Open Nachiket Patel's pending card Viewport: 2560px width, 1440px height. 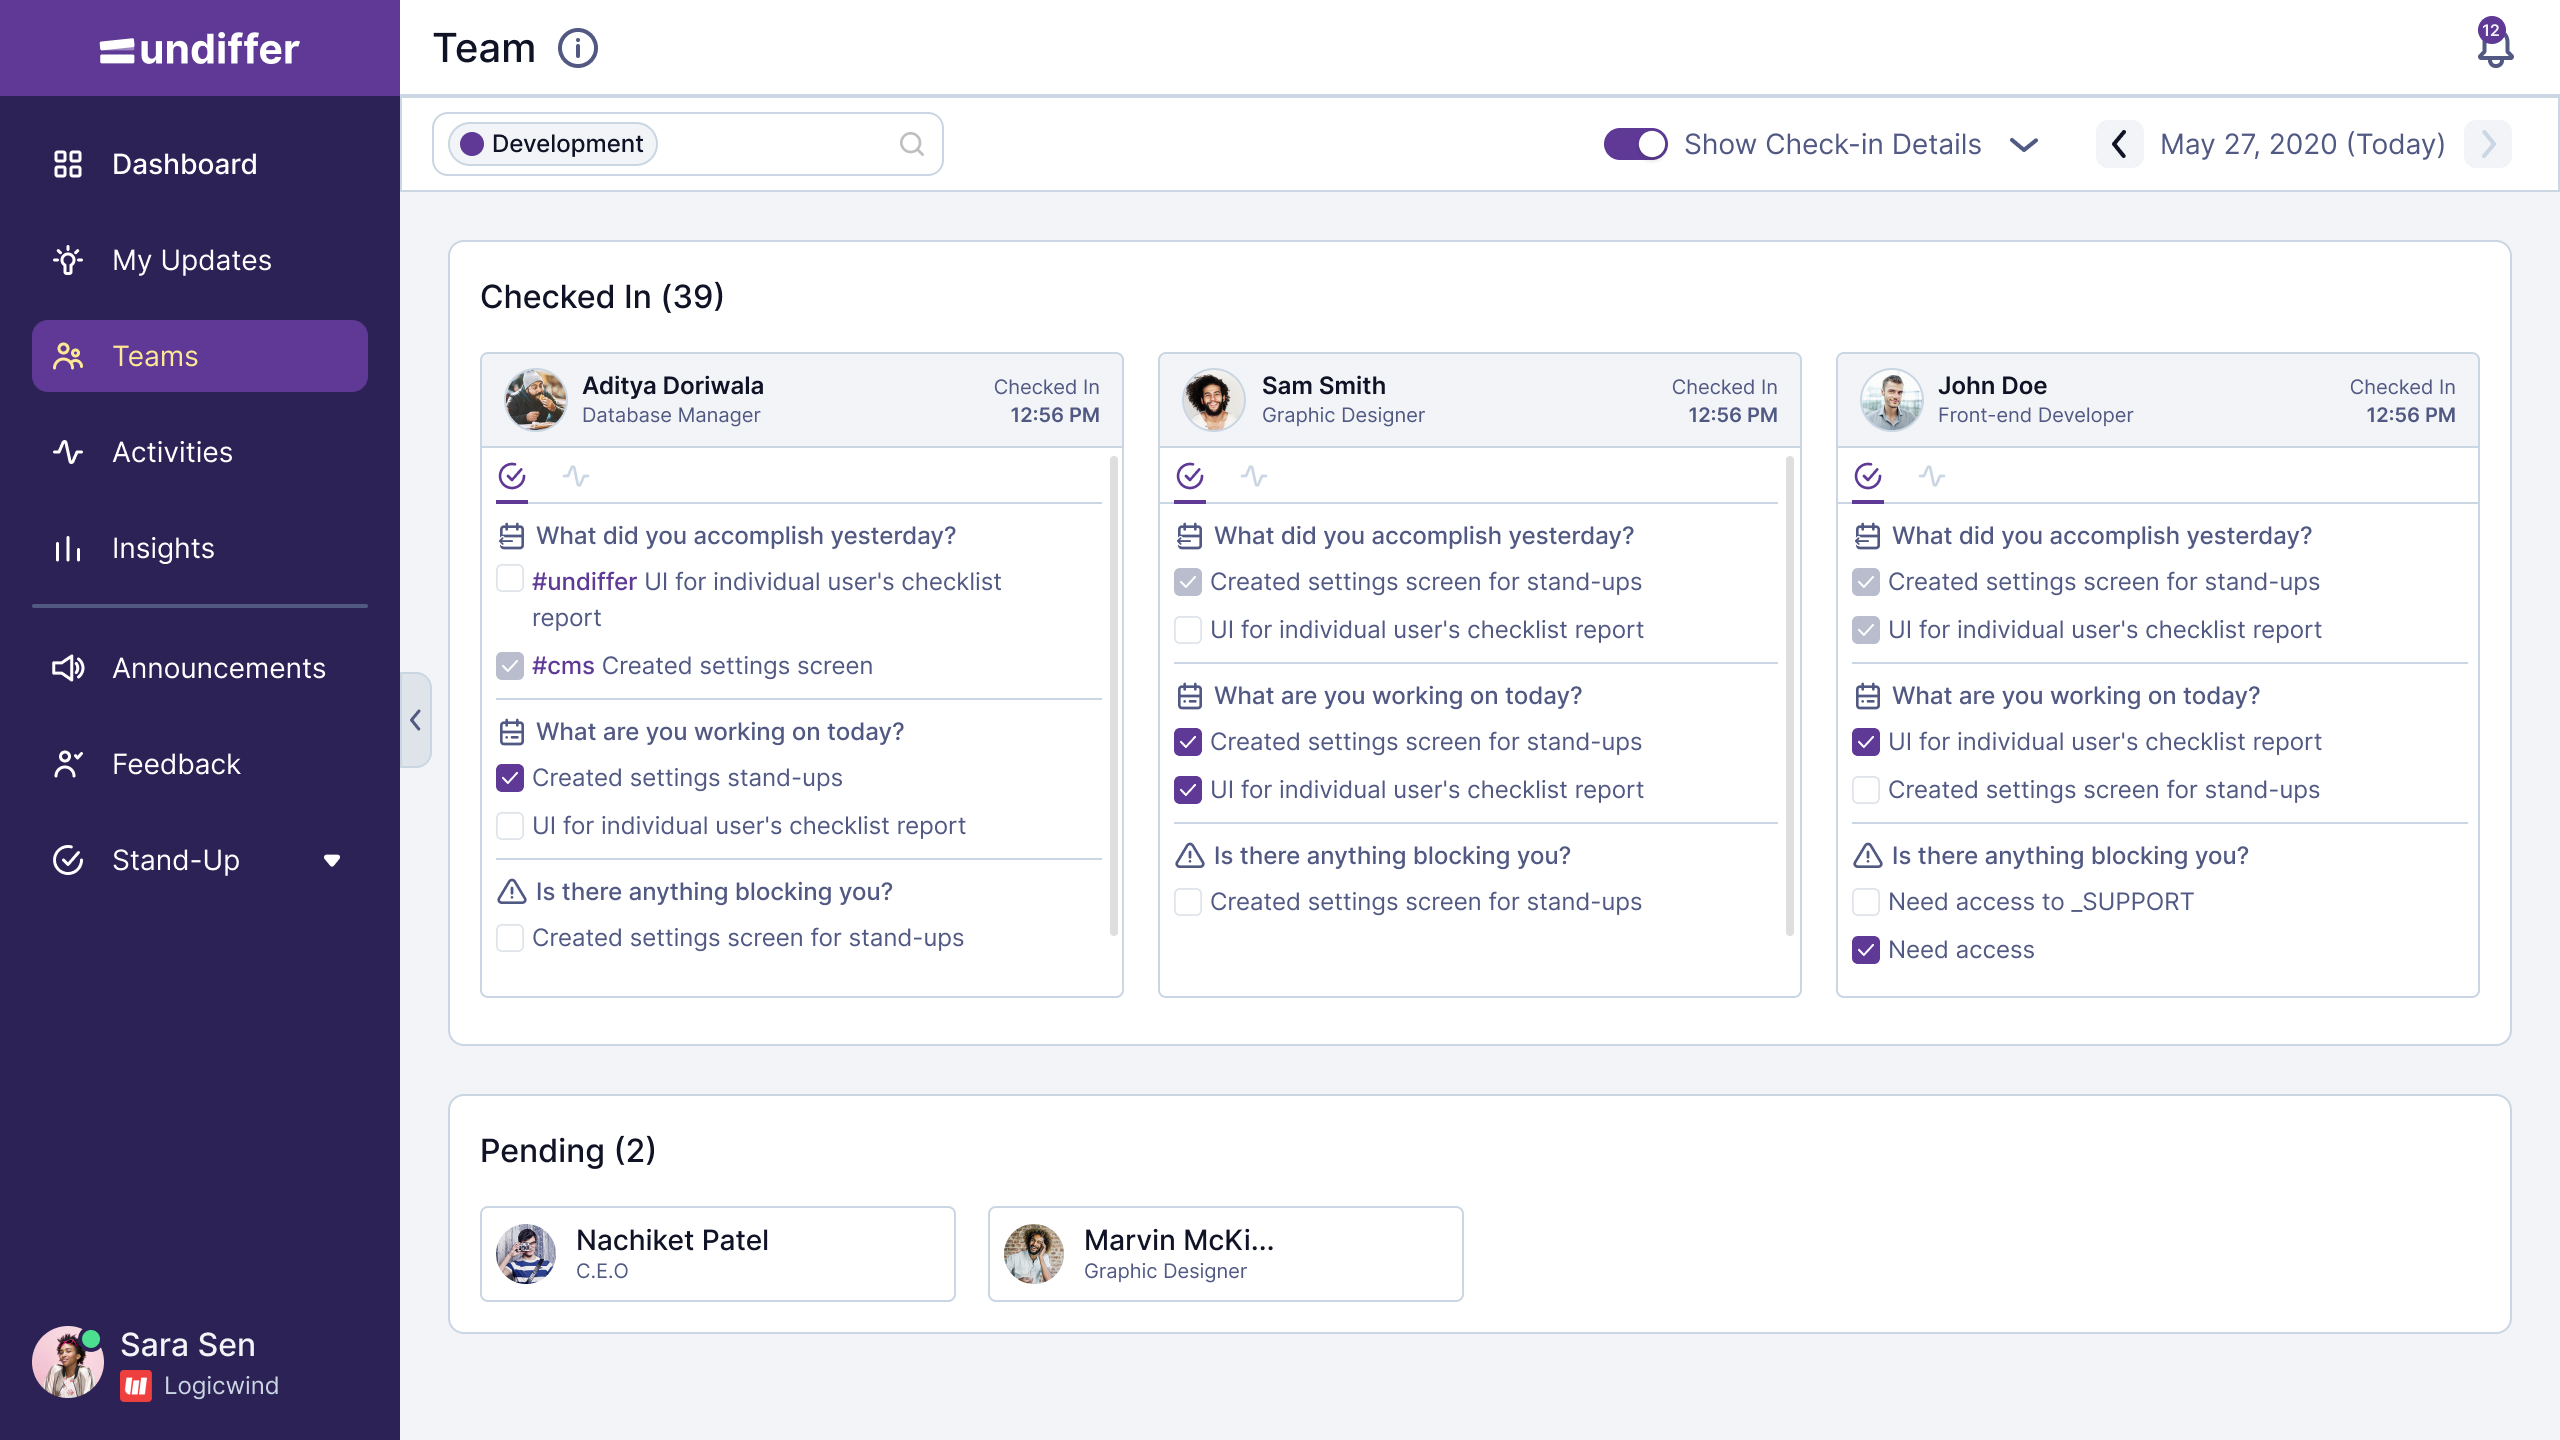tap(717, 1253)
